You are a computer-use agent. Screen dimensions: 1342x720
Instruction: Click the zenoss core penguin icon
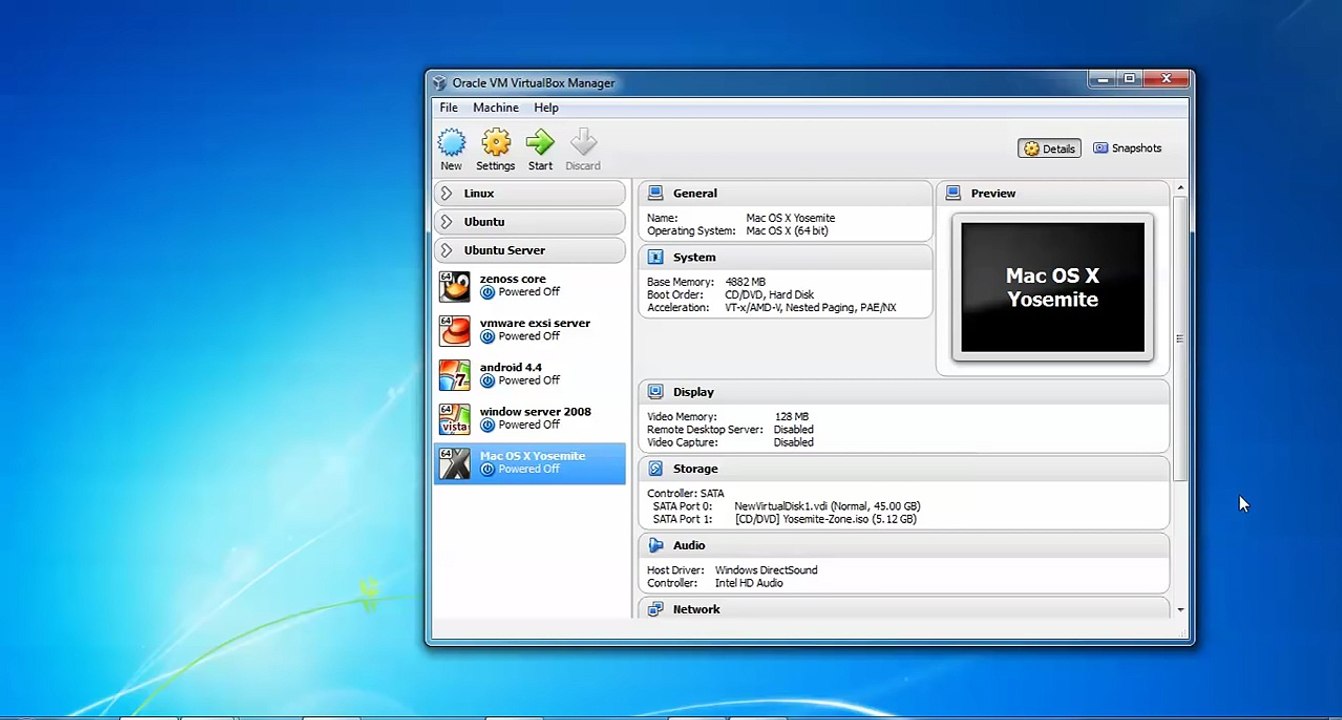[x=454, y=287]
